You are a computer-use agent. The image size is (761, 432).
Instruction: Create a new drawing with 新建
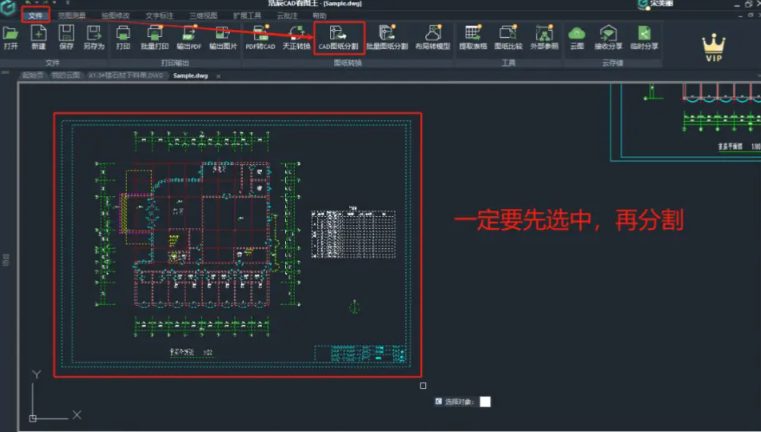(38, 38)
